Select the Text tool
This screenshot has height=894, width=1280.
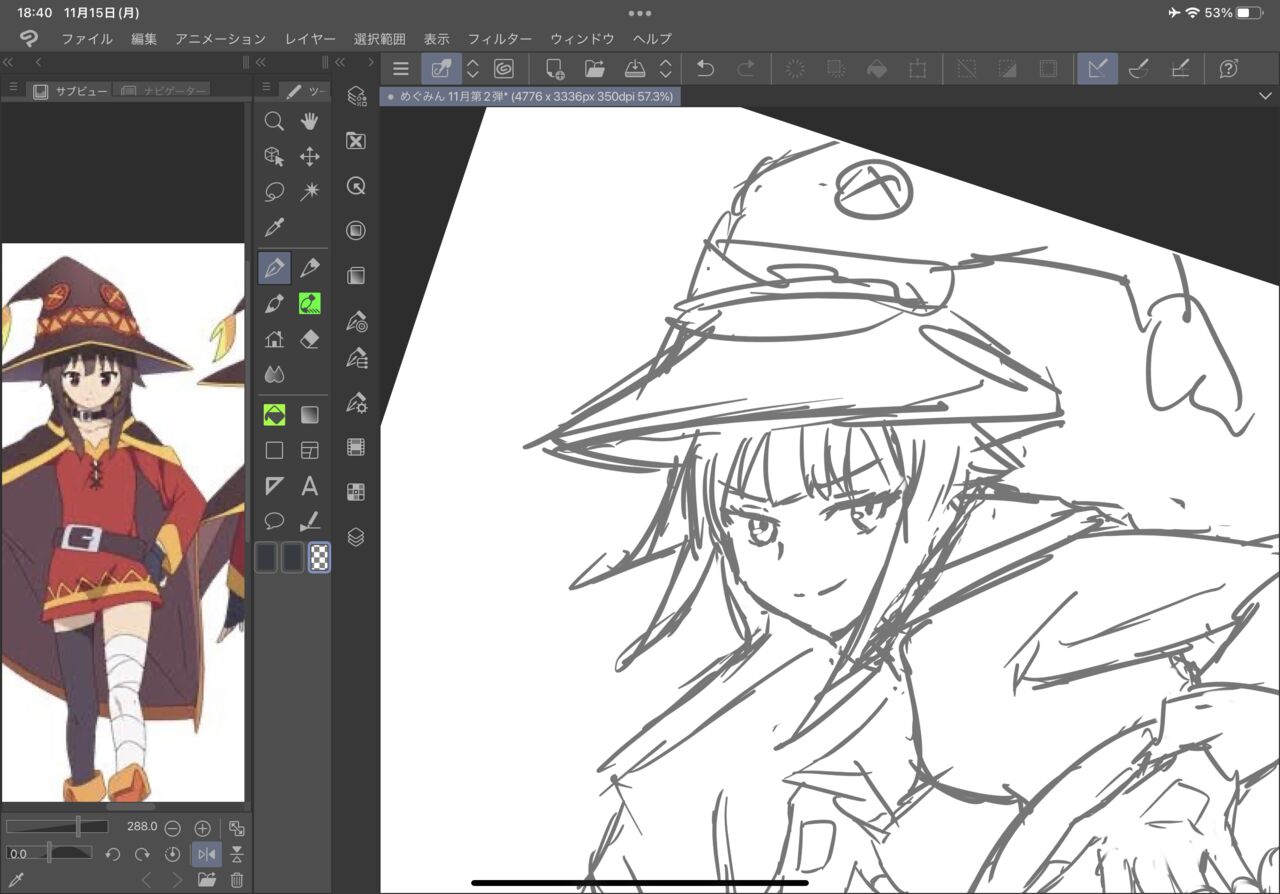point(310,486)
